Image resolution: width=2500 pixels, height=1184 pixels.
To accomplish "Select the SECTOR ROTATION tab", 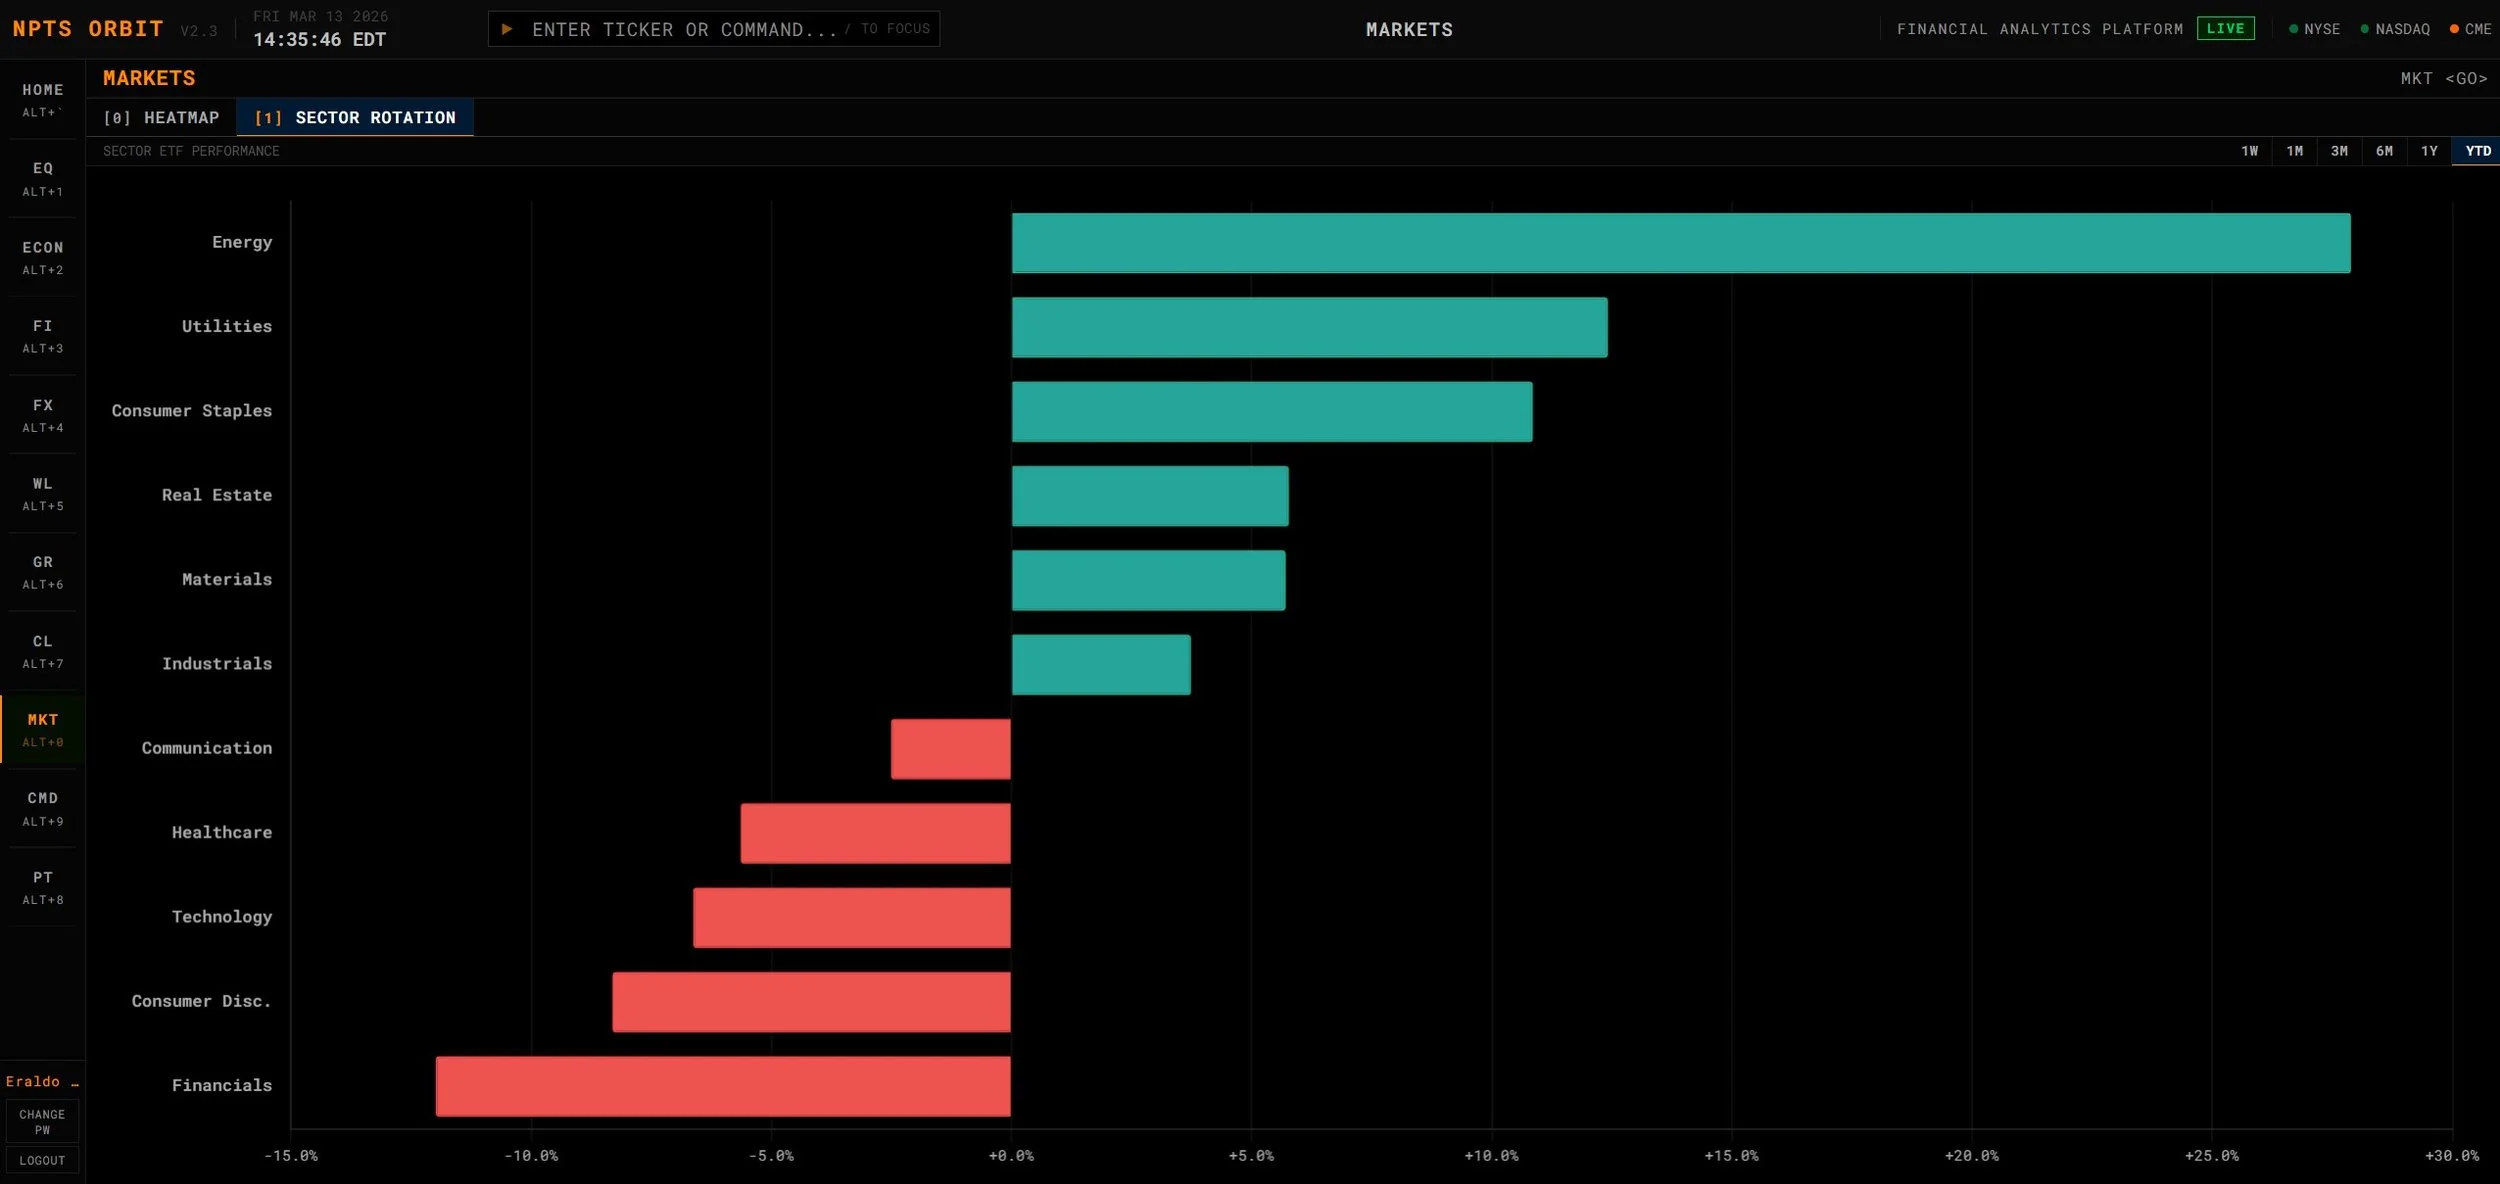I will coord(355,118).
